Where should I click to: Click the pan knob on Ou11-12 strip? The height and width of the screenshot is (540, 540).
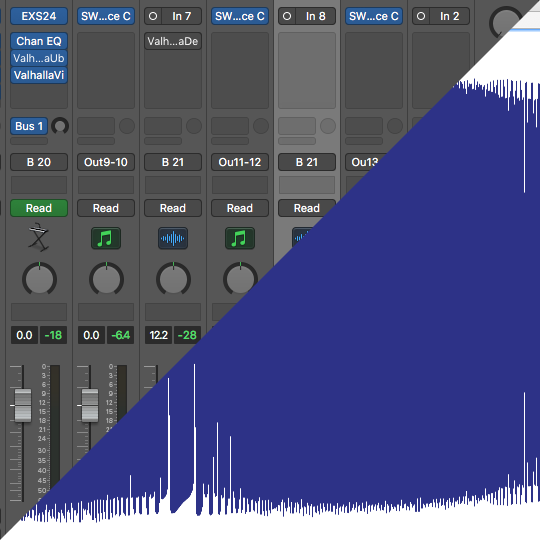click(240, 279)
